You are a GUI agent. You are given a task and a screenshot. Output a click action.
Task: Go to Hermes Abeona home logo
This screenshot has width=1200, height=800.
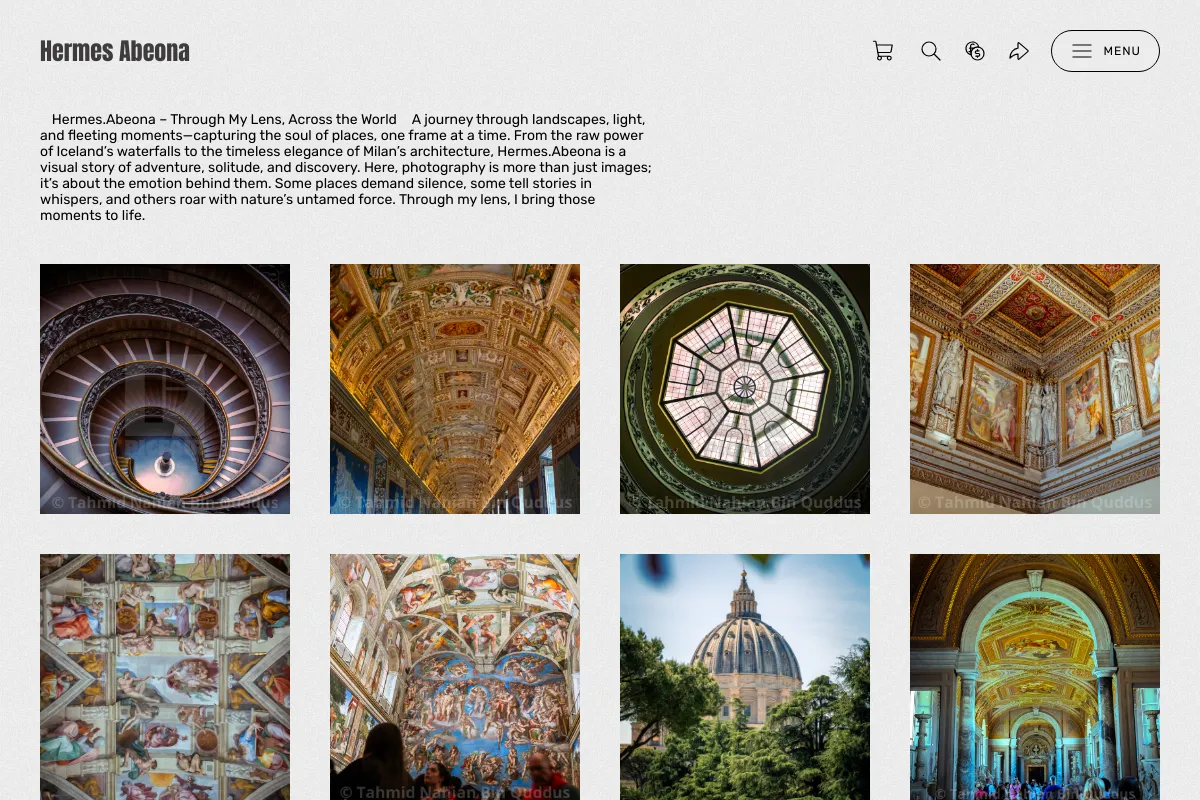coord(115,51)
